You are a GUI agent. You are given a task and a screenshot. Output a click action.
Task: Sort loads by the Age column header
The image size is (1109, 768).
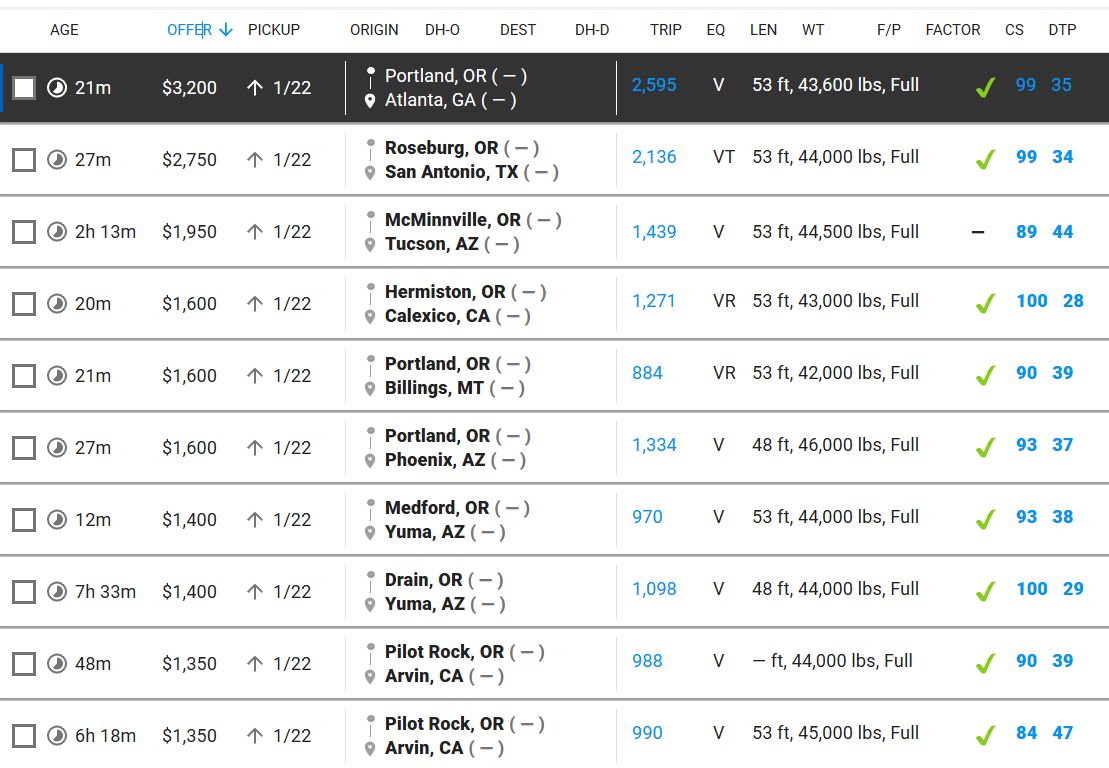(x=64, y=30)
